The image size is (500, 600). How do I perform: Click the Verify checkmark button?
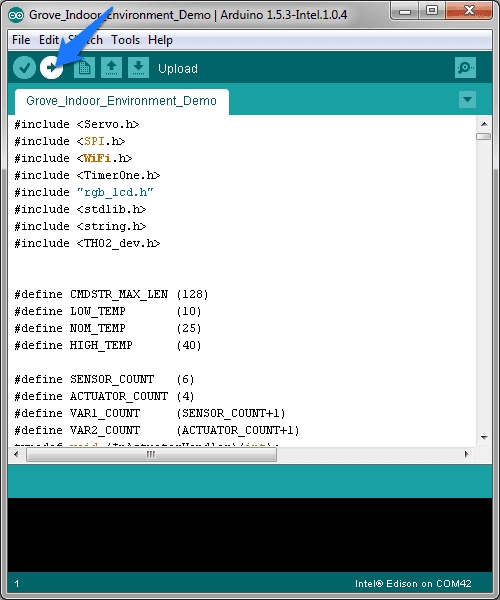[x=24, y=68]
